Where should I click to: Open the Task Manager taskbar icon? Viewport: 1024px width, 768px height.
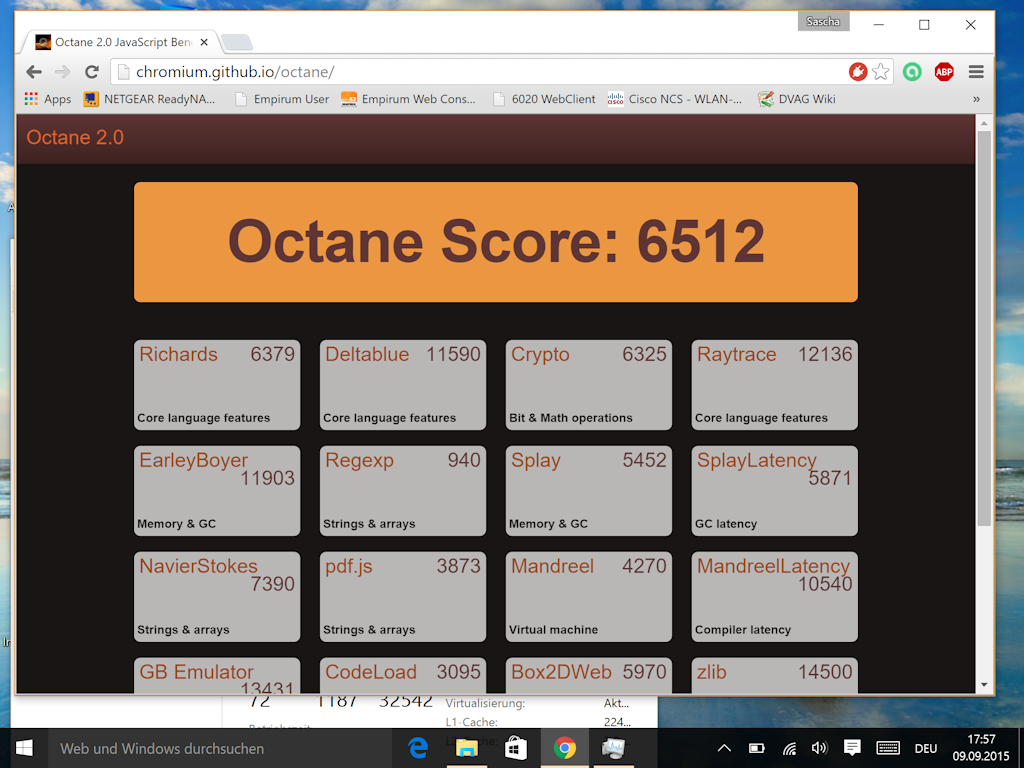[x=614, y=748]
